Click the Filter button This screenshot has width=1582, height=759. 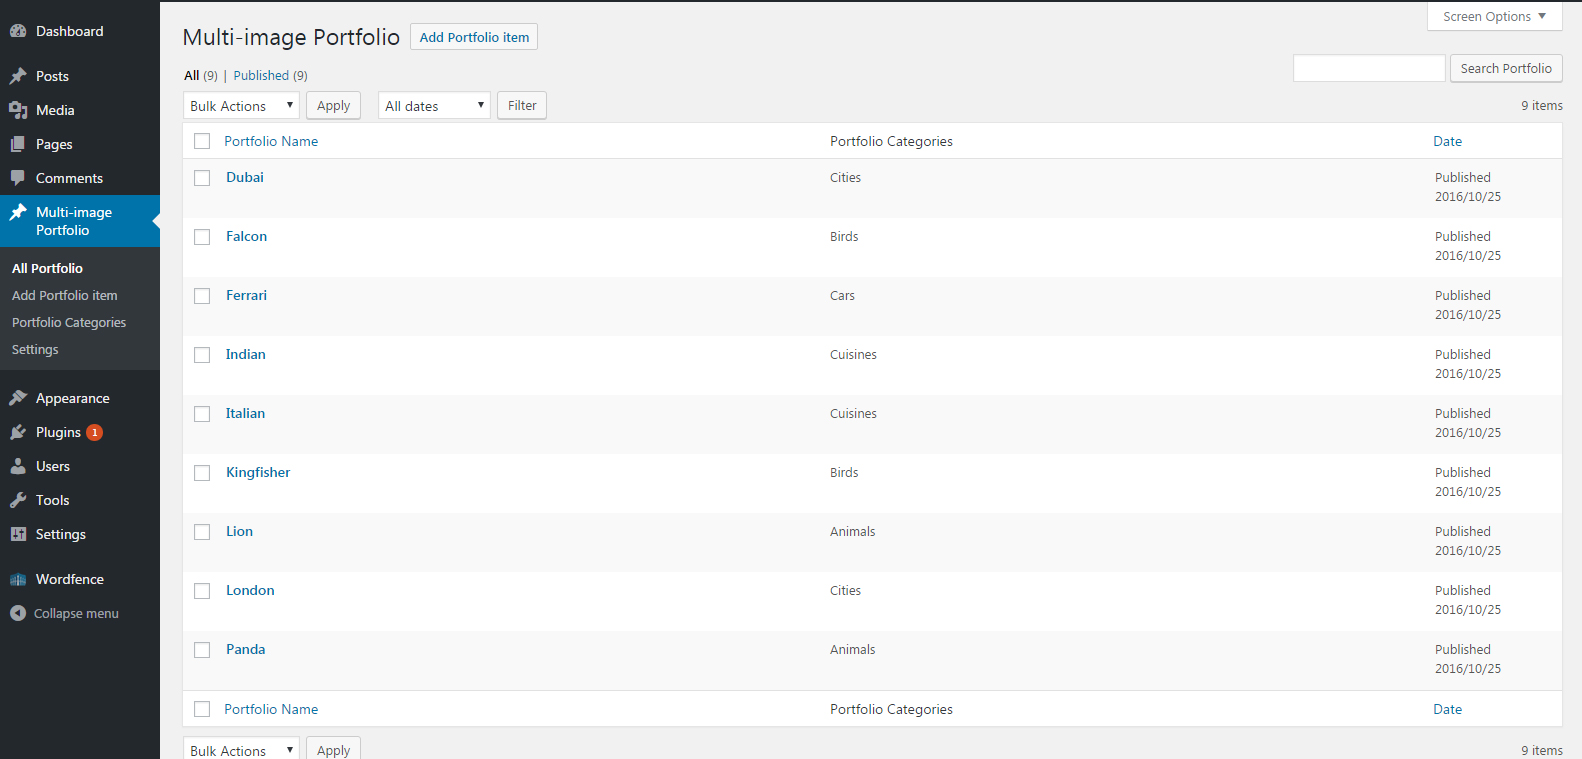point(522,105)
